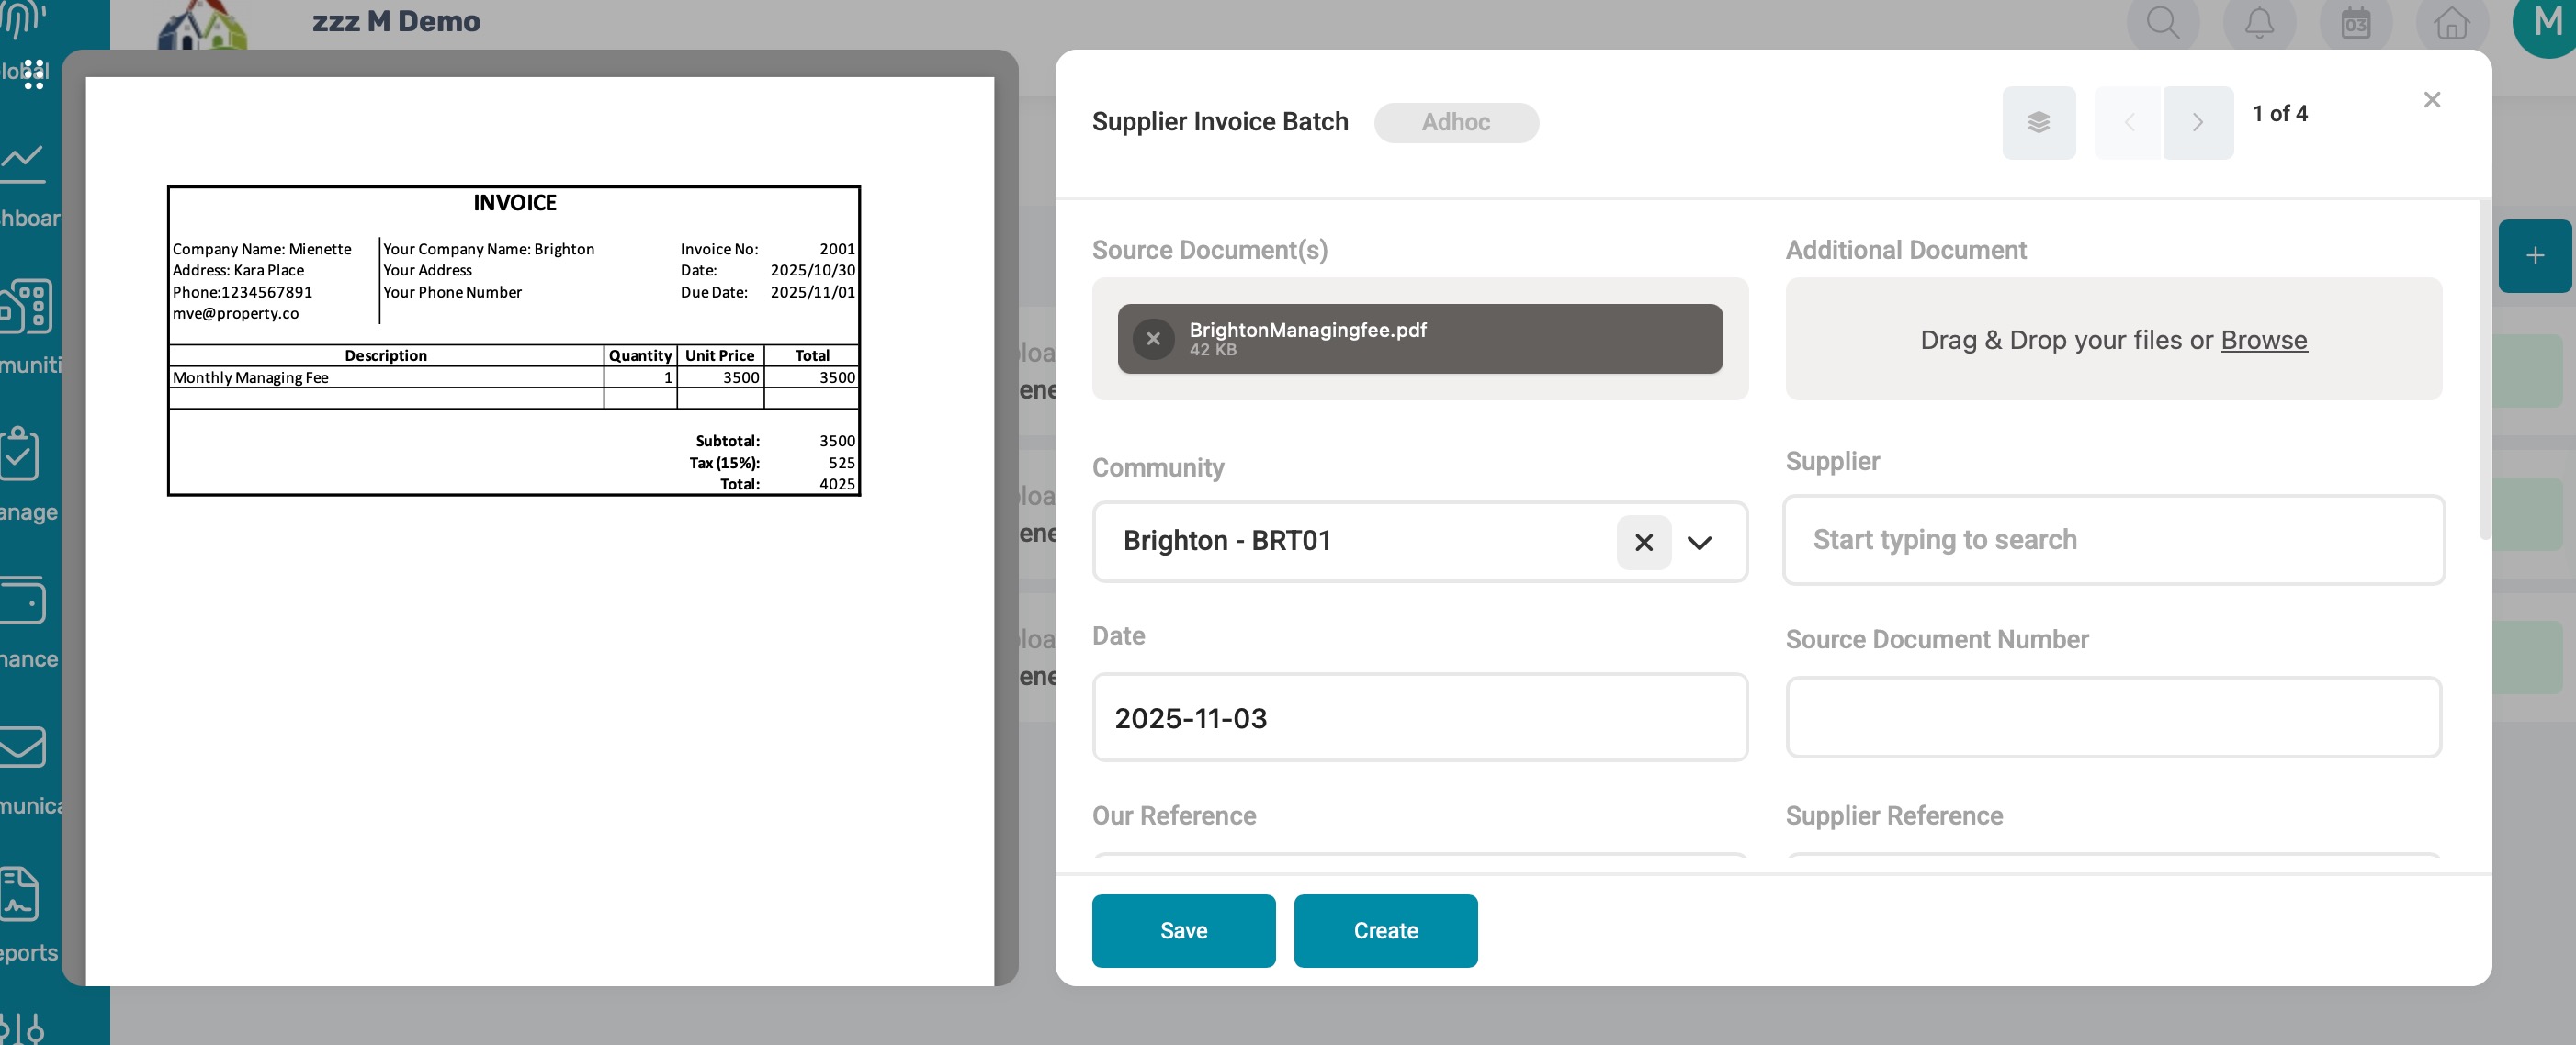Open notifications bell icon
Viewport: 2576px width, 1045px height.
(2259, 22)
